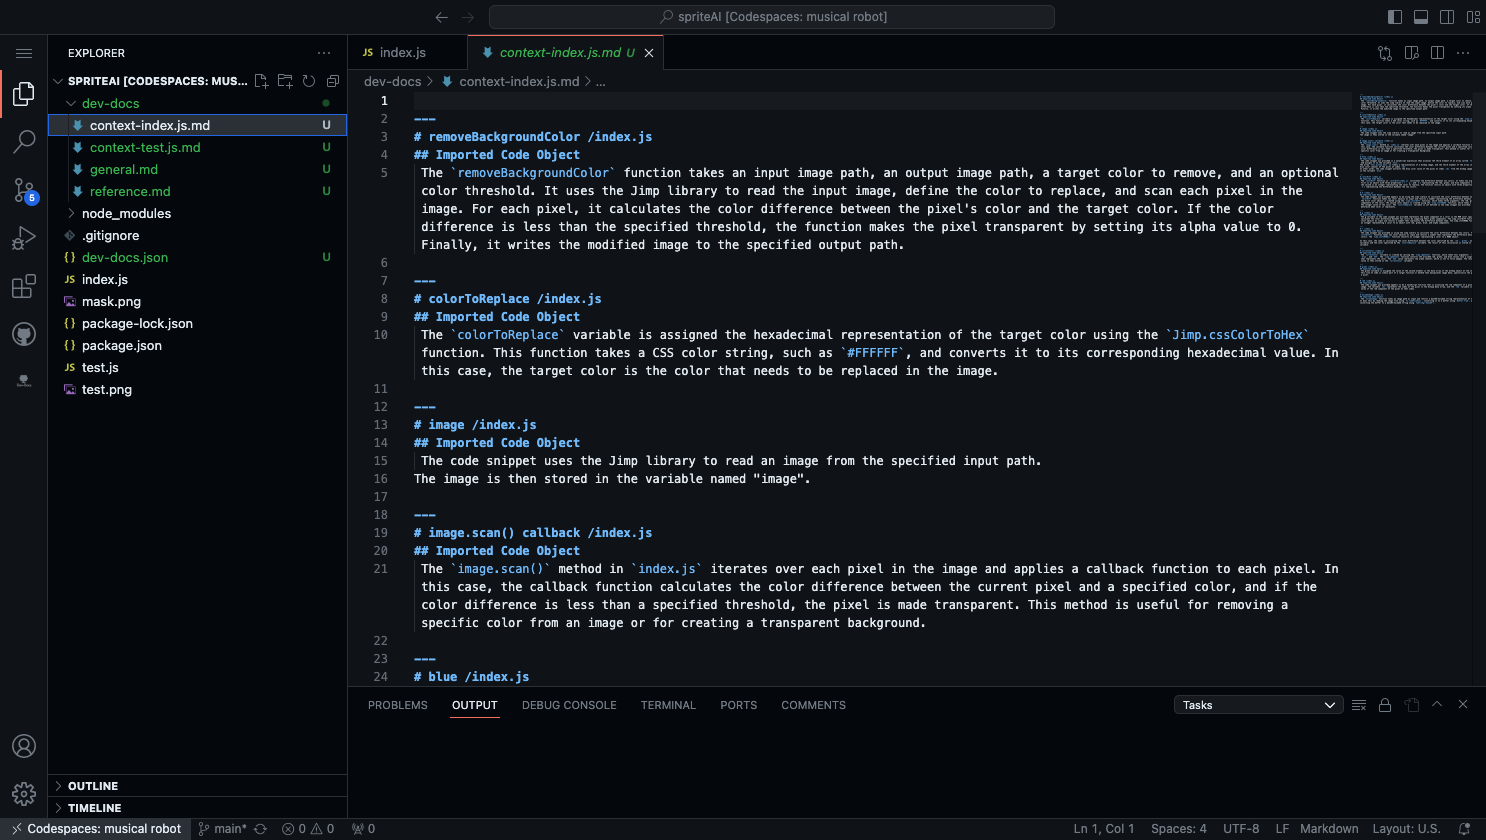Click the Markdown language mode in status bar

pos(1329,829)
